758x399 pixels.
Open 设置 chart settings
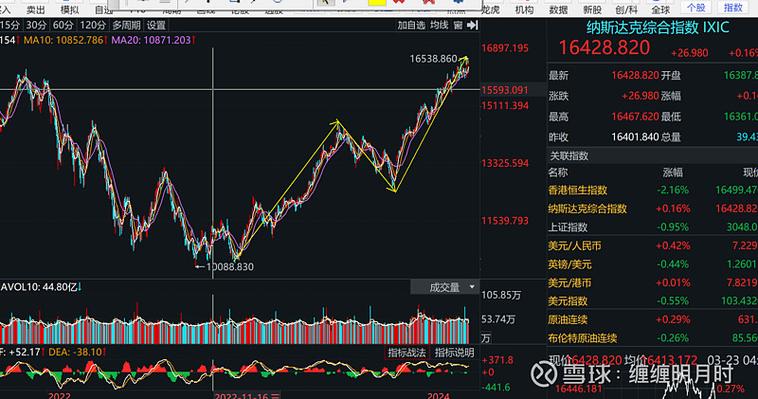(156, 25)
